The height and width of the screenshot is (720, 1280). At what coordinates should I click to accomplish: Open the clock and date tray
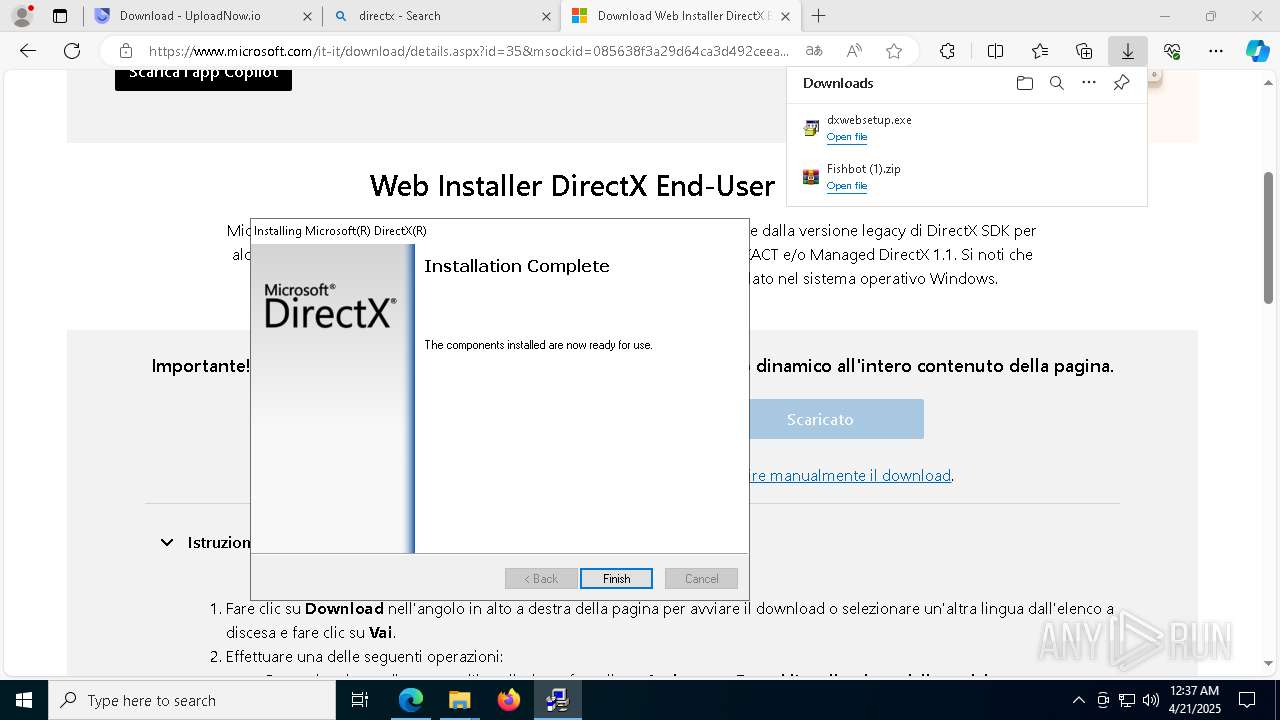click(1194, 700)
